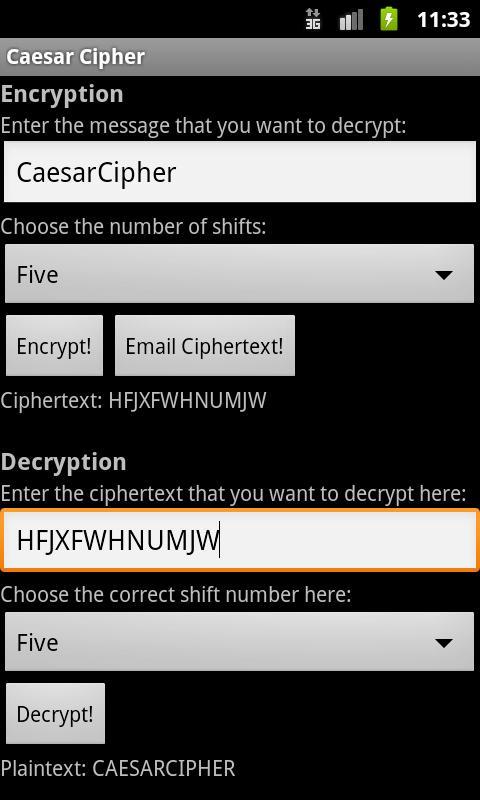Tap the 11:33 clock in status bar

[x=443, y=20]
